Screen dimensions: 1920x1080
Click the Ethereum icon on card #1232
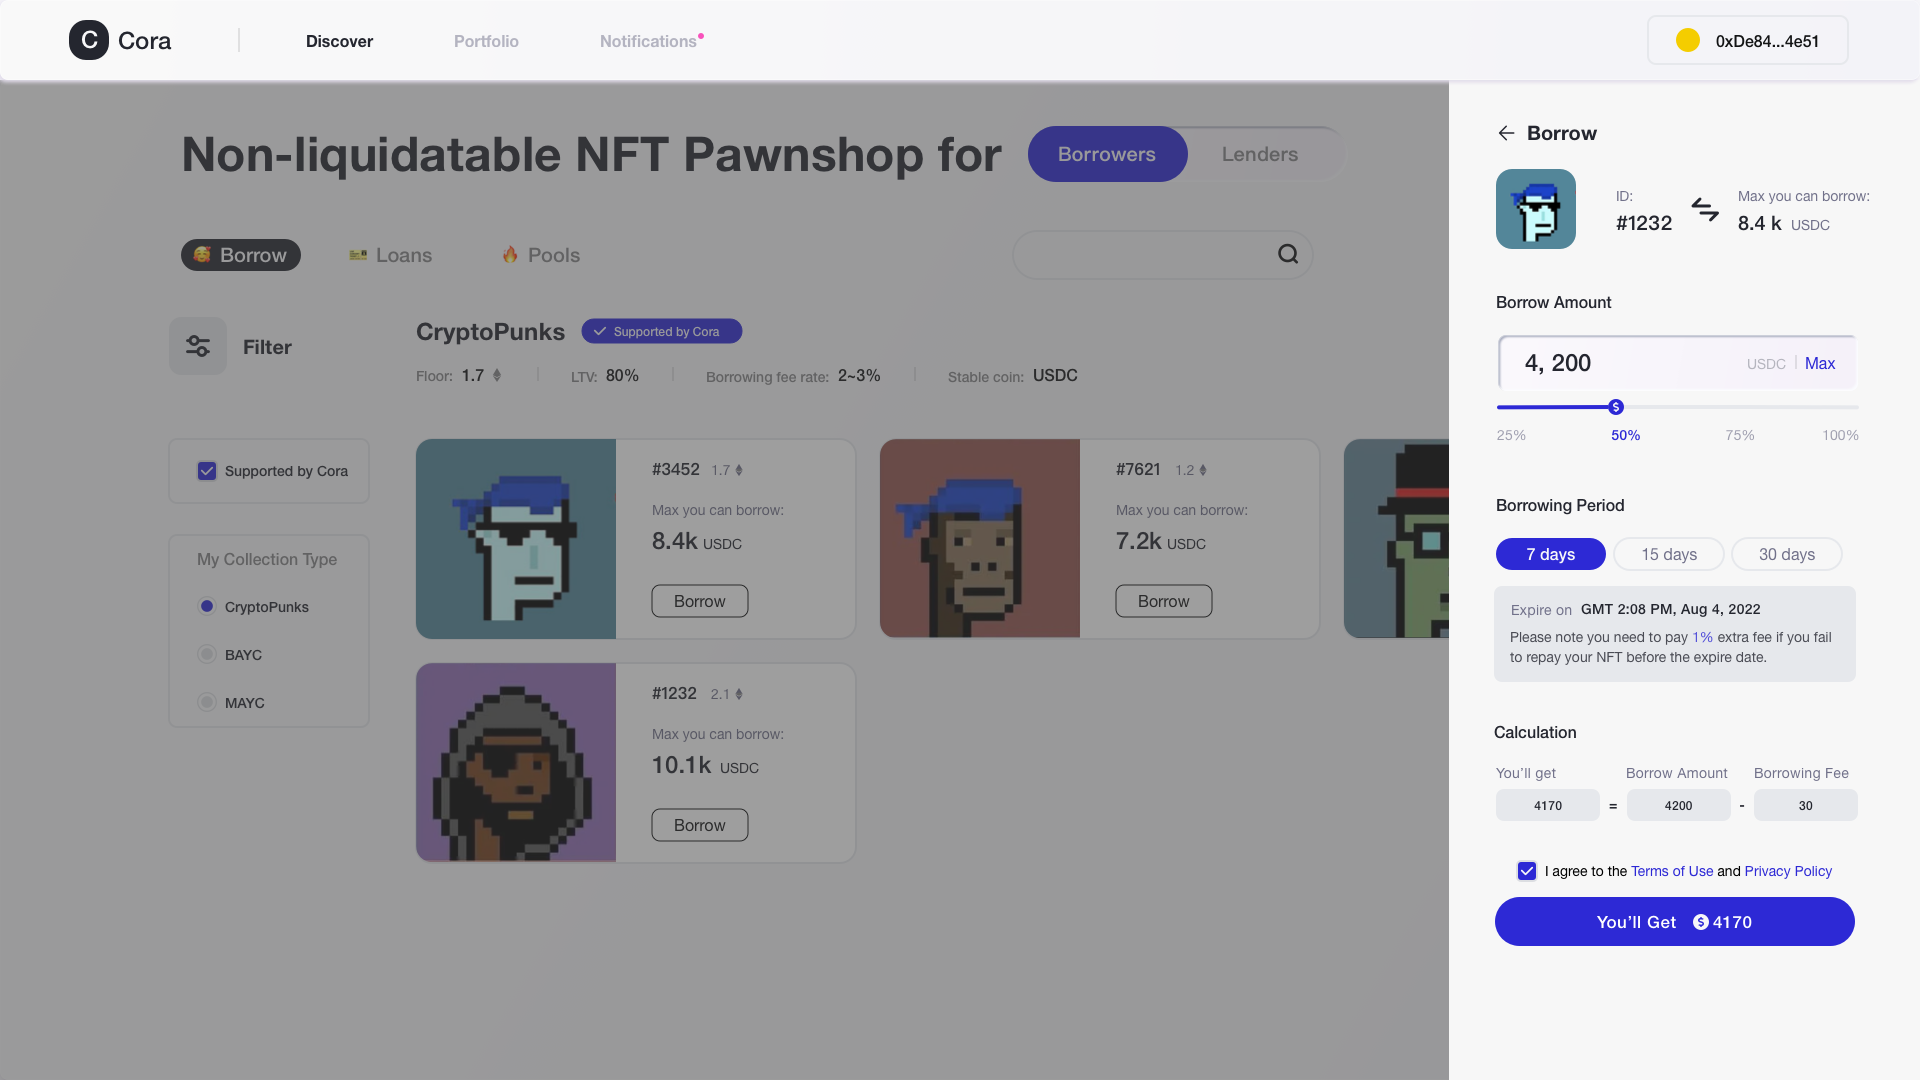point(739,694)
